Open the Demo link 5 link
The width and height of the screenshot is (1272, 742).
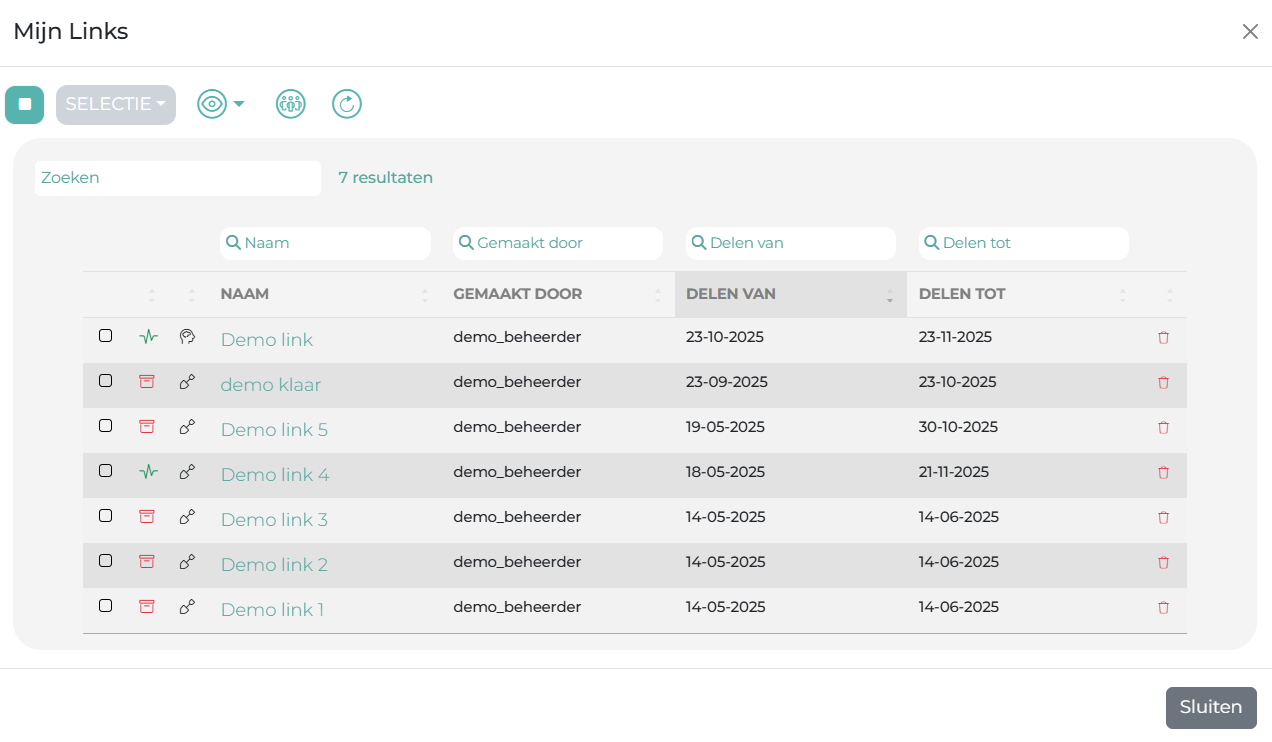(x=274, y=430)
